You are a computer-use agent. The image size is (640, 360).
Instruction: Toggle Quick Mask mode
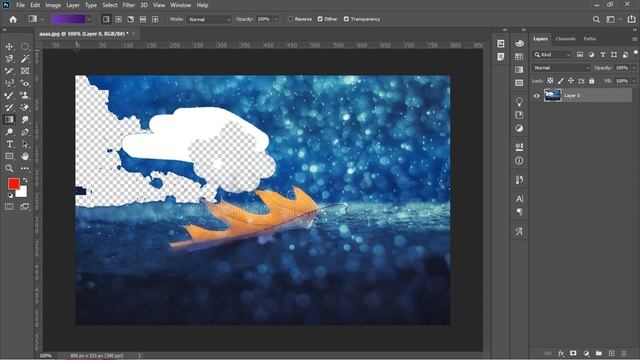click(x=9, y=207)
